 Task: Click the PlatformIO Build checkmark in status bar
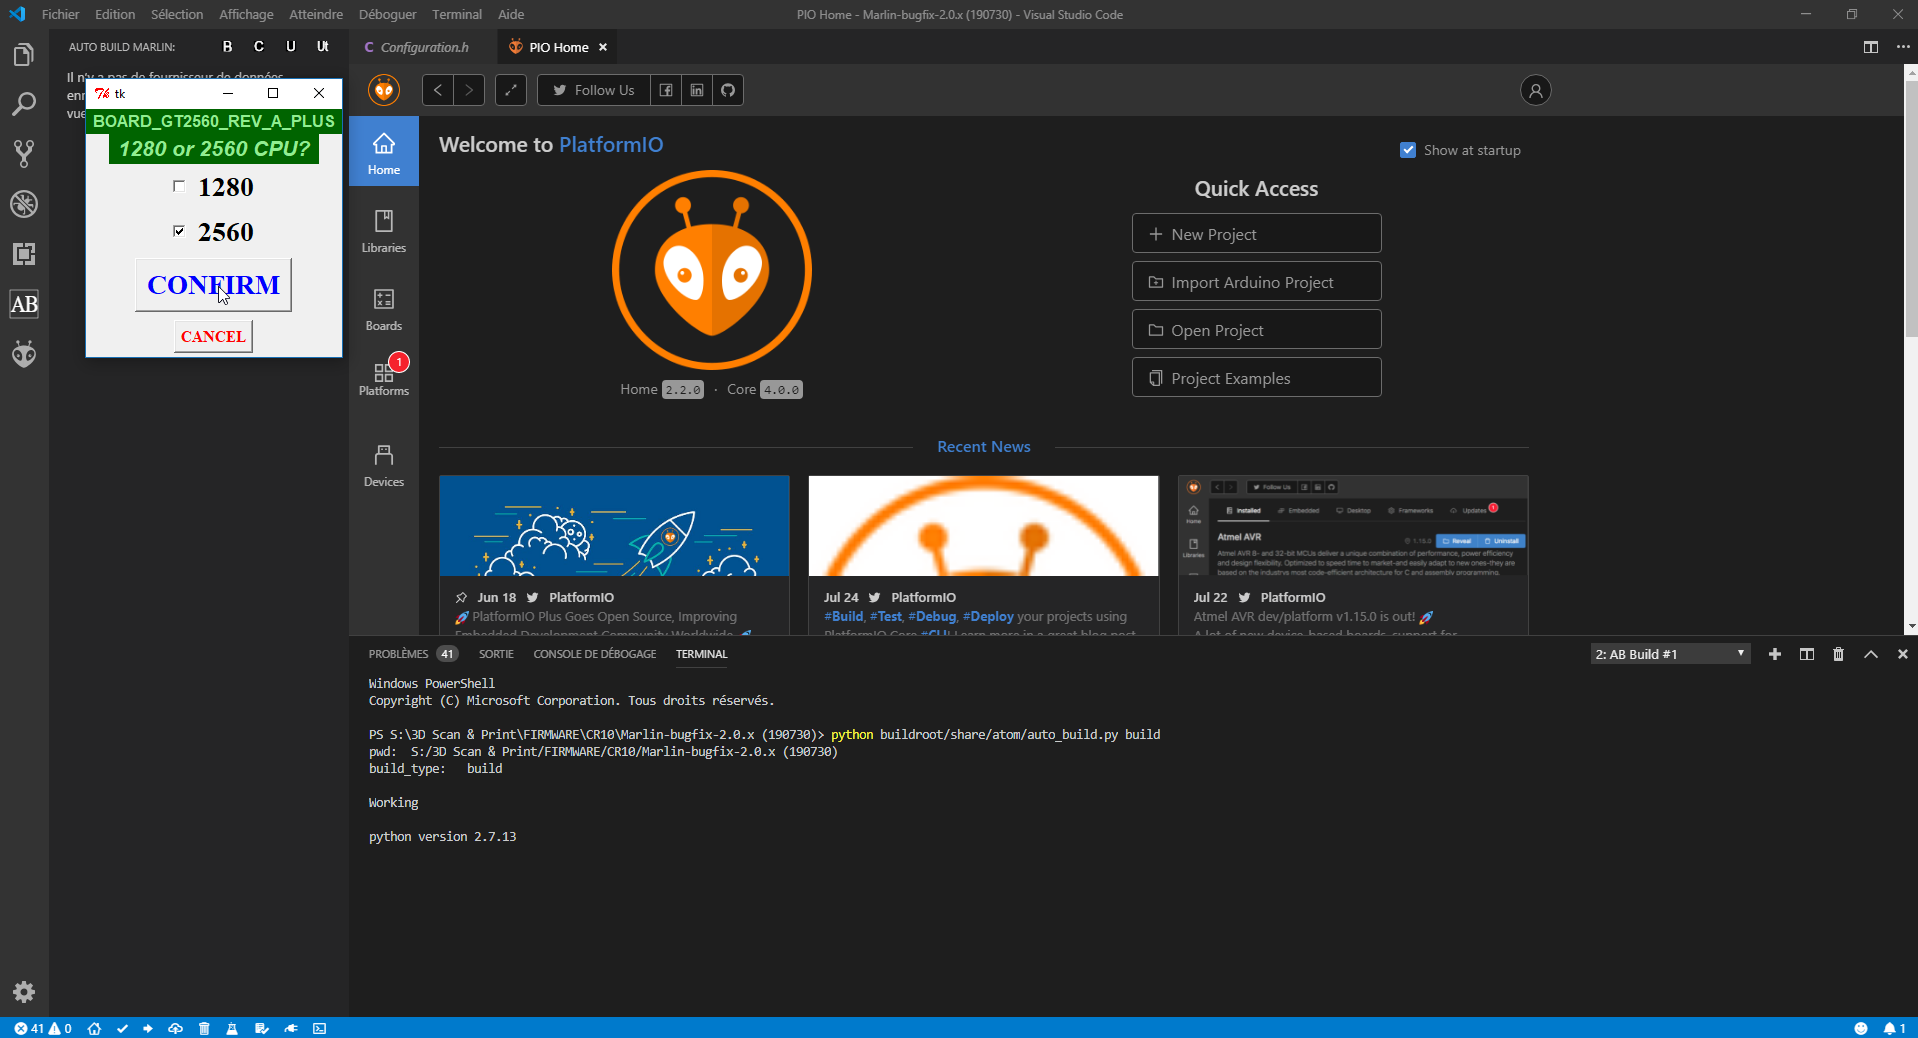(x=123, y=1028)
